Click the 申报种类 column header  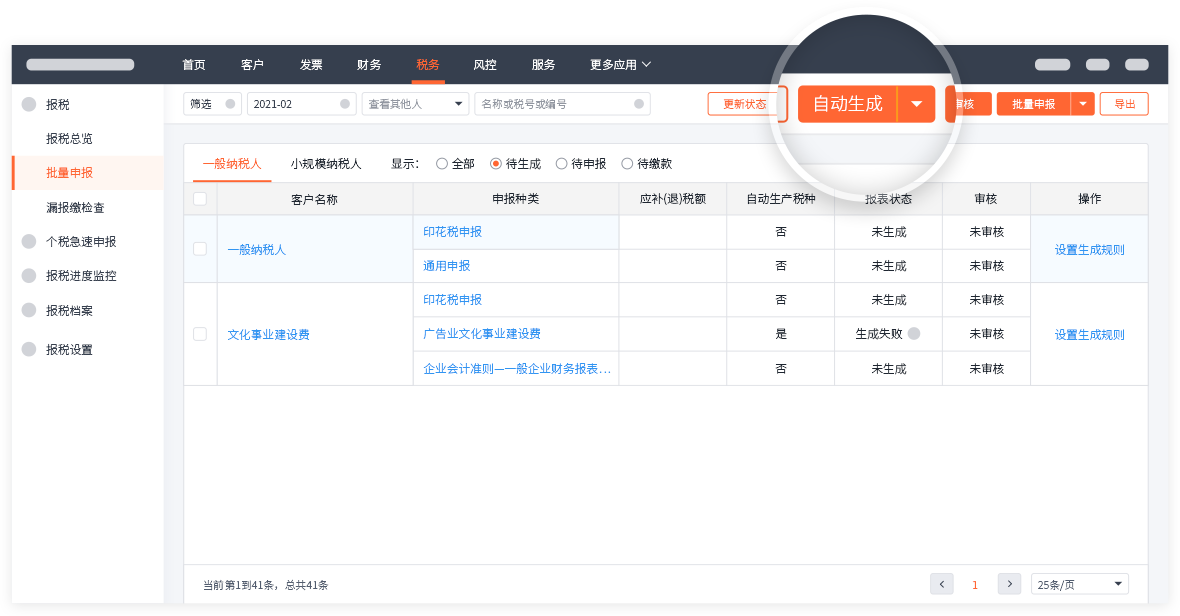[x=515, y=199]
